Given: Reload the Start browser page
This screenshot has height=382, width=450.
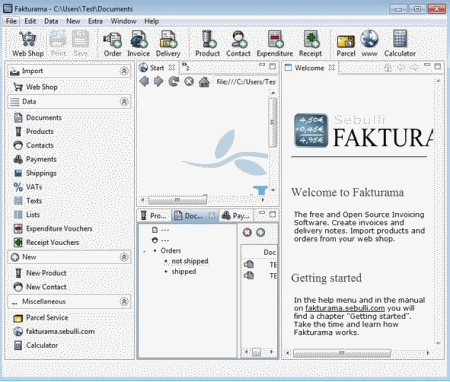Looking at the screenshot, I should click(x=174, y=81).
